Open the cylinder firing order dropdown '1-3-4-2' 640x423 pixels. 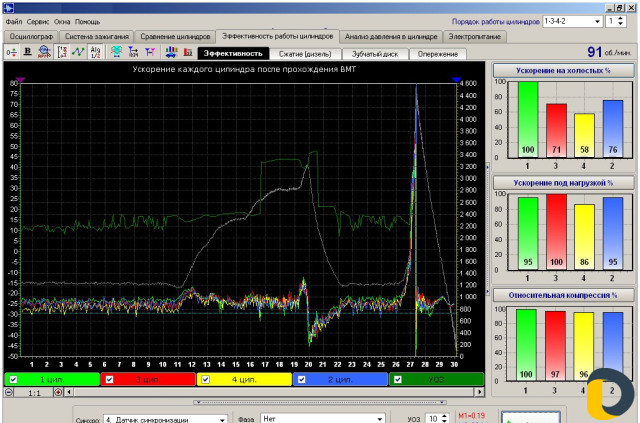(597, 20)
